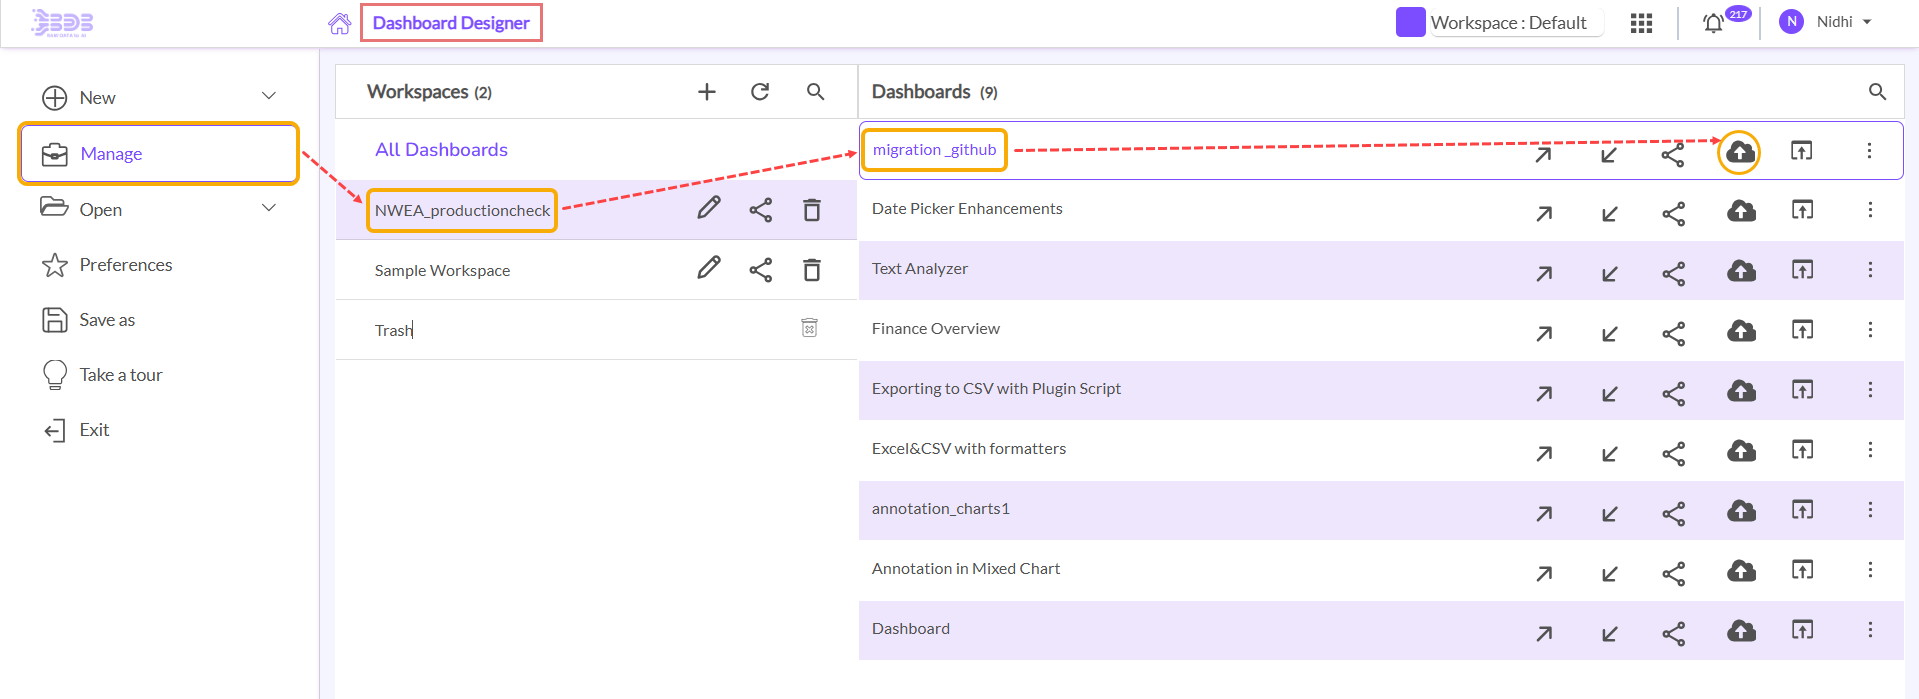Push migration_github dashboard to cloud

pyautogui.click(x=1740, y=152)
